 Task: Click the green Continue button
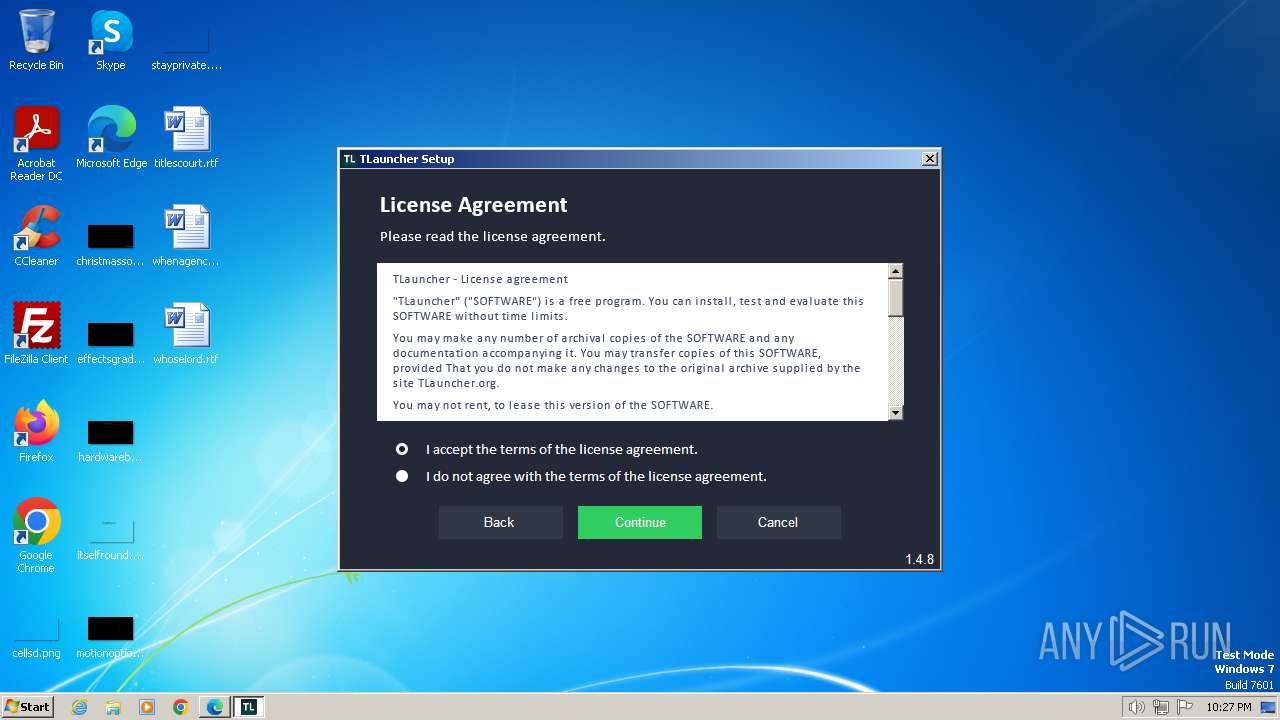(640, 522)
